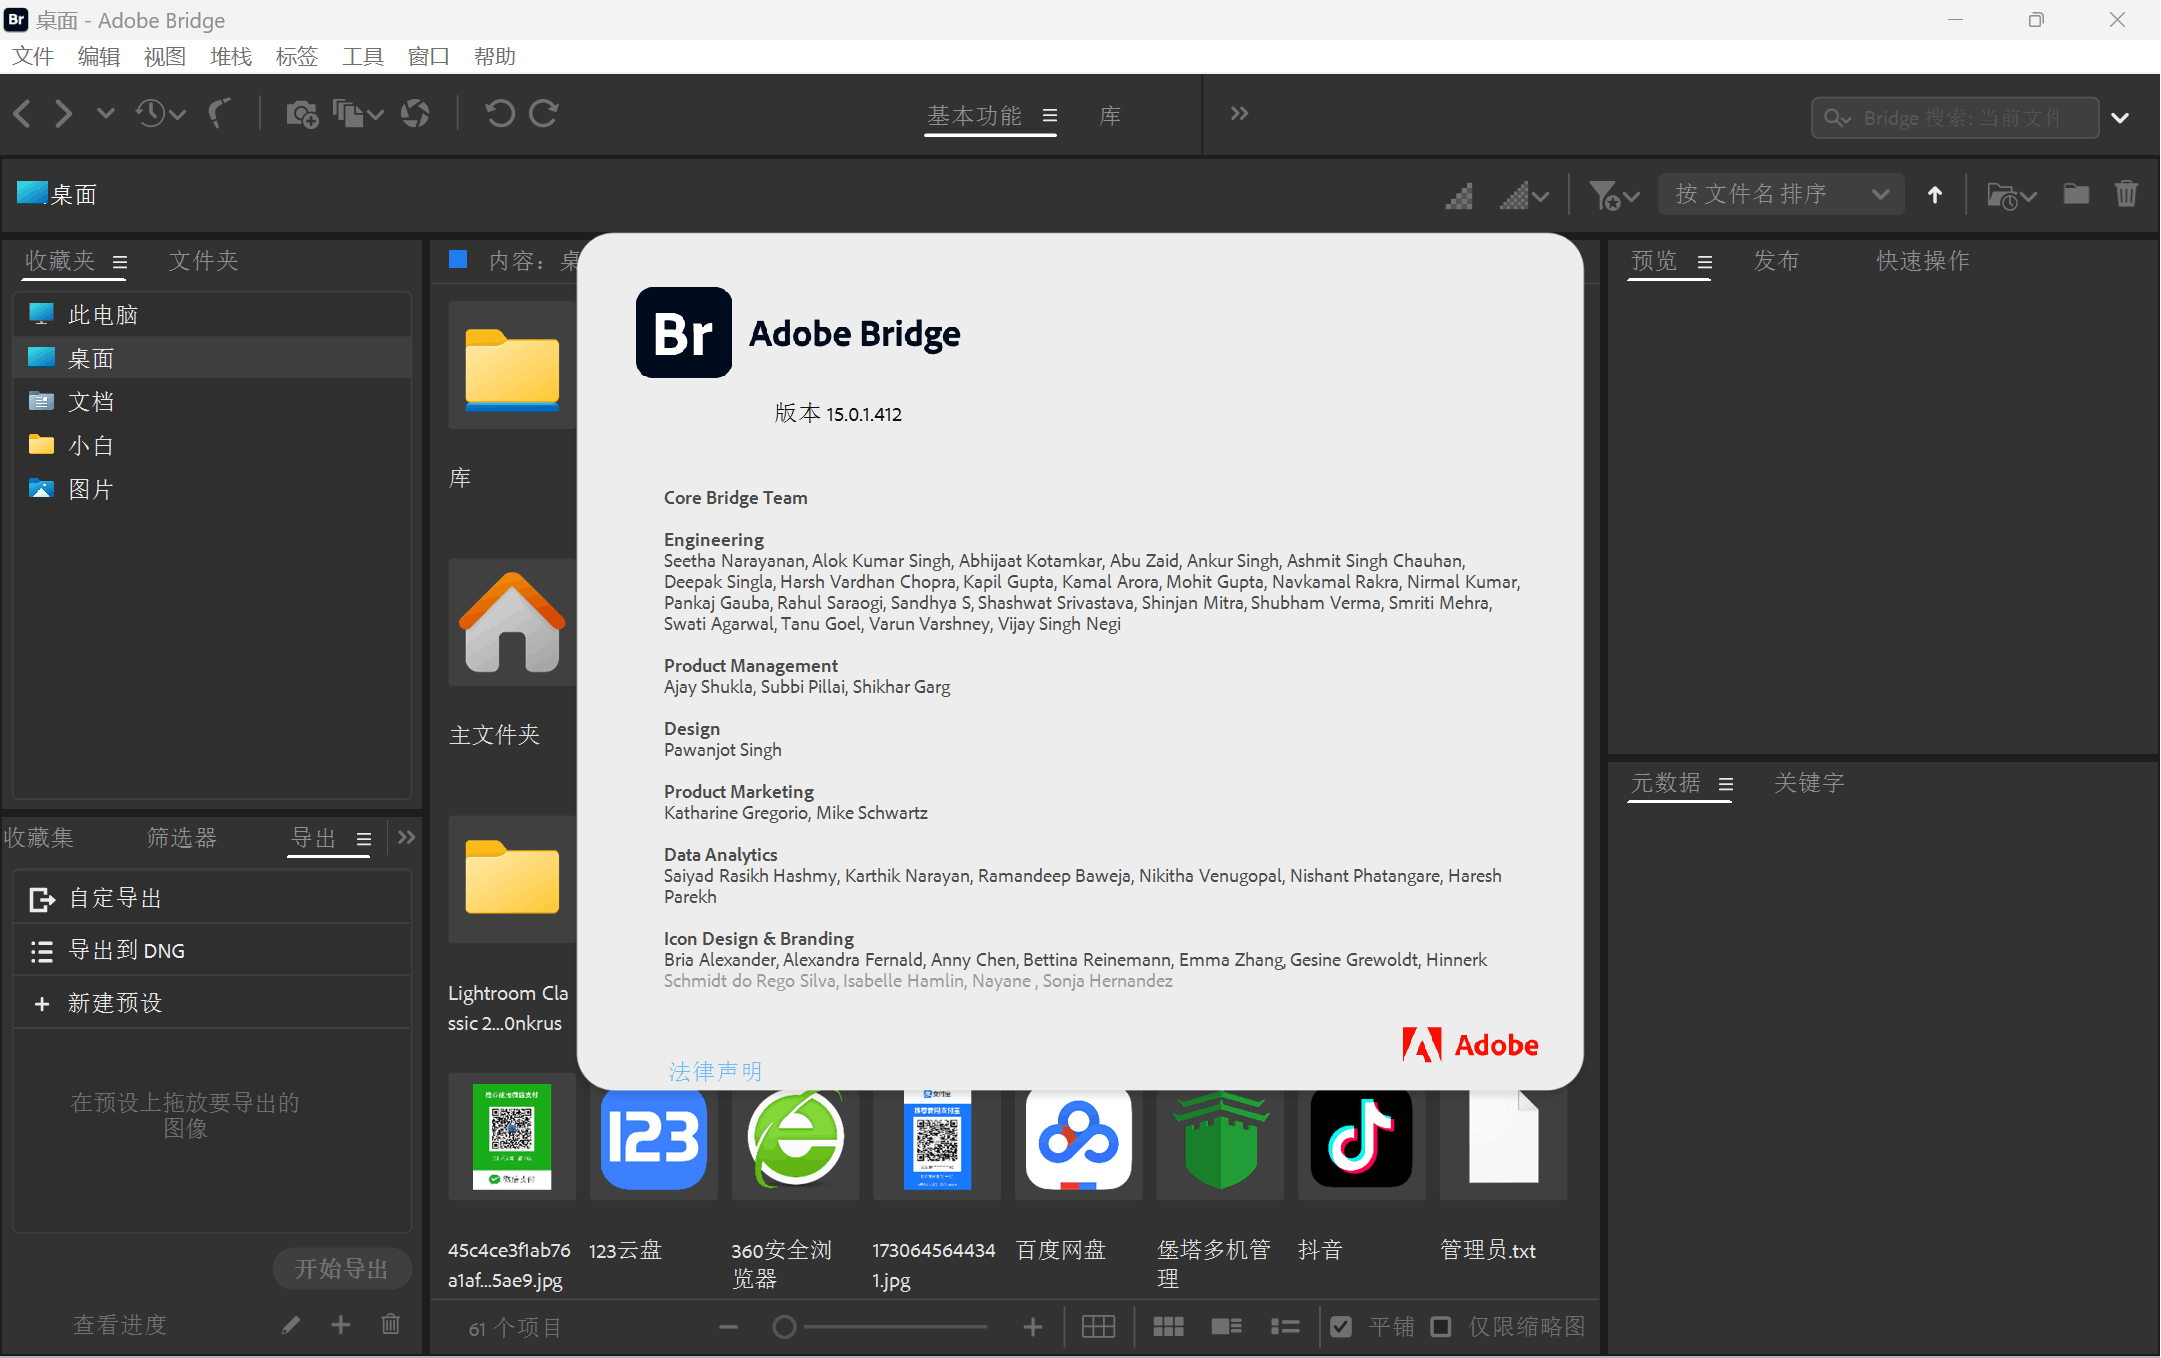Click add preset plus icon at bottom
Screen dimensions: 2161x1358
(x=341, y=1325)
